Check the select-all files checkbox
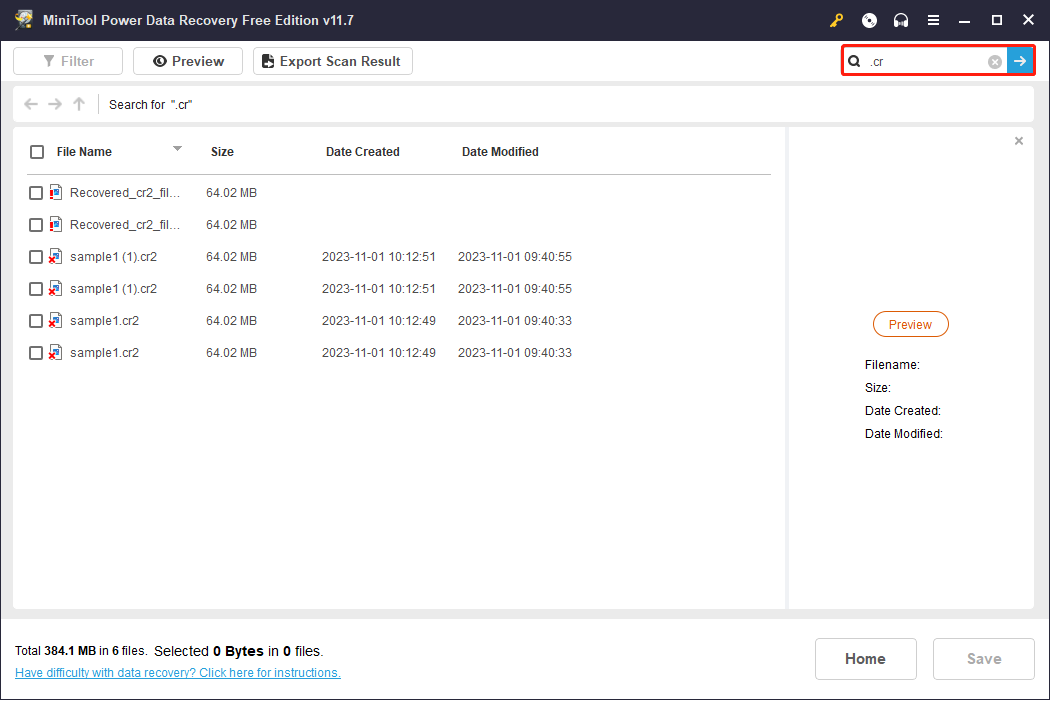This screenshot has width=1051, height=701. [36, 152]
